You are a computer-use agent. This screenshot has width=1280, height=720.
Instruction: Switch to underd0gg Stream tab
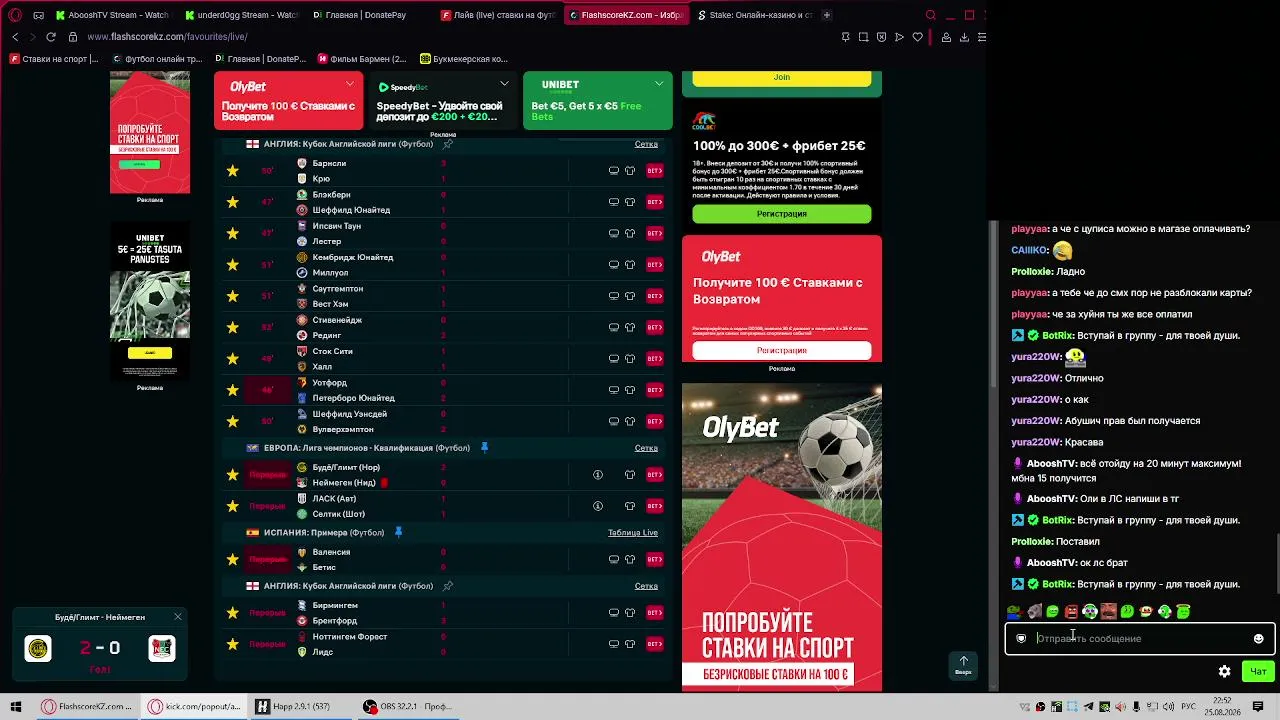point(242,15)
